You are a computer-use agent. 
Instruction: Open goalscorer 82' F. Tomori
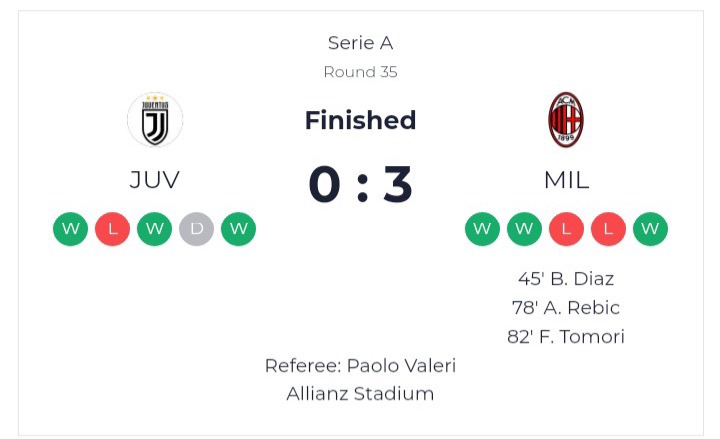tap(566, 337)
